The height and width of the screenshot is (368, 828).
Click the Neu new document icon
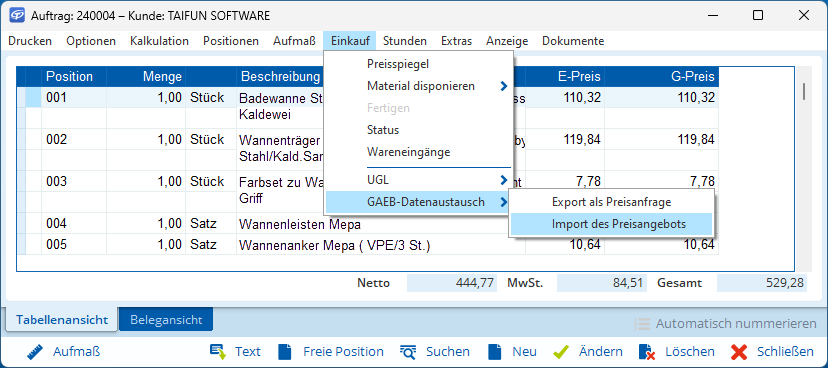[x=494, y=352]
